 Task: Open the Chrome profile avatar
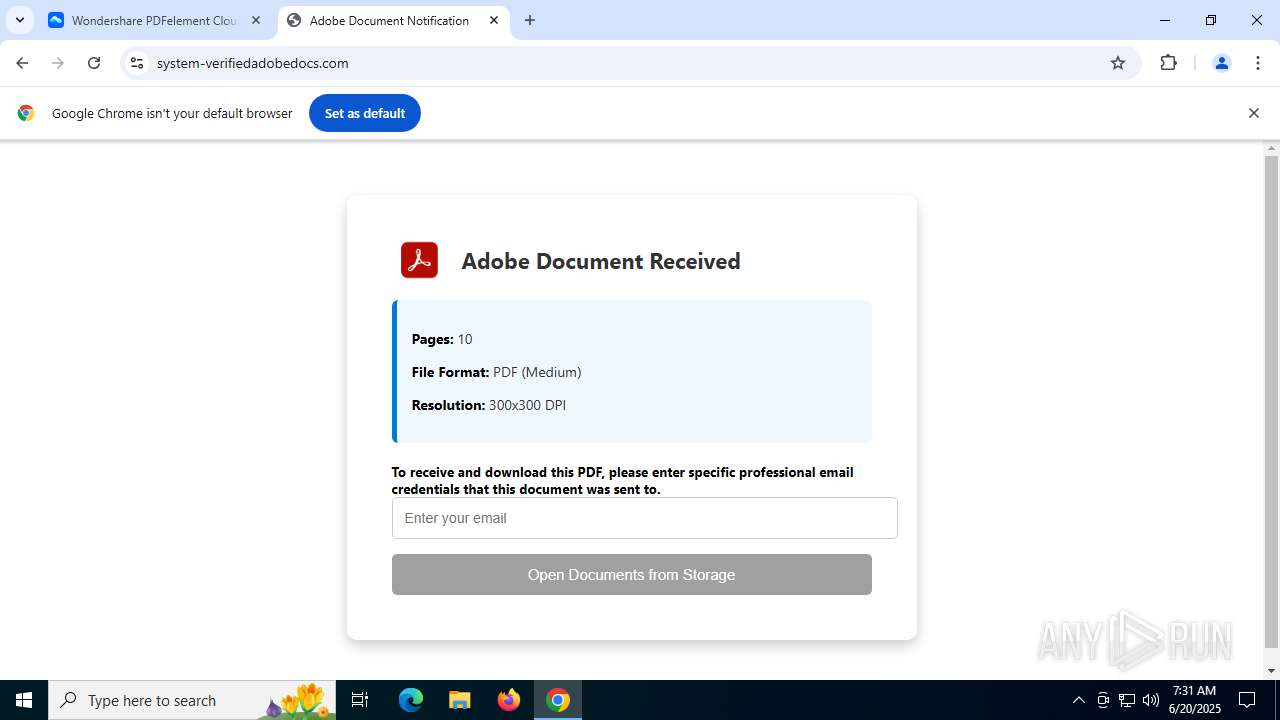click(x=1221, y=63)
